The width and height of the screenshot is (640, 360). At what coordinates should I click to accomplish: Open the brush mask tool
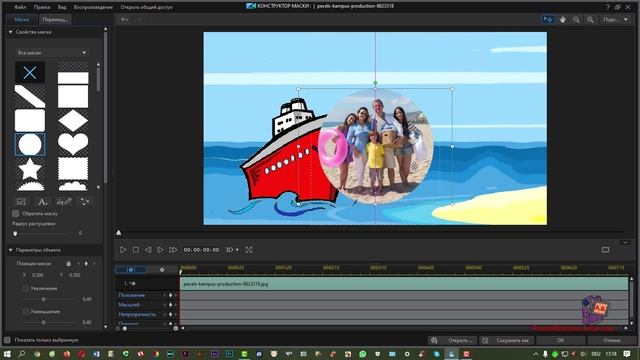64,202
